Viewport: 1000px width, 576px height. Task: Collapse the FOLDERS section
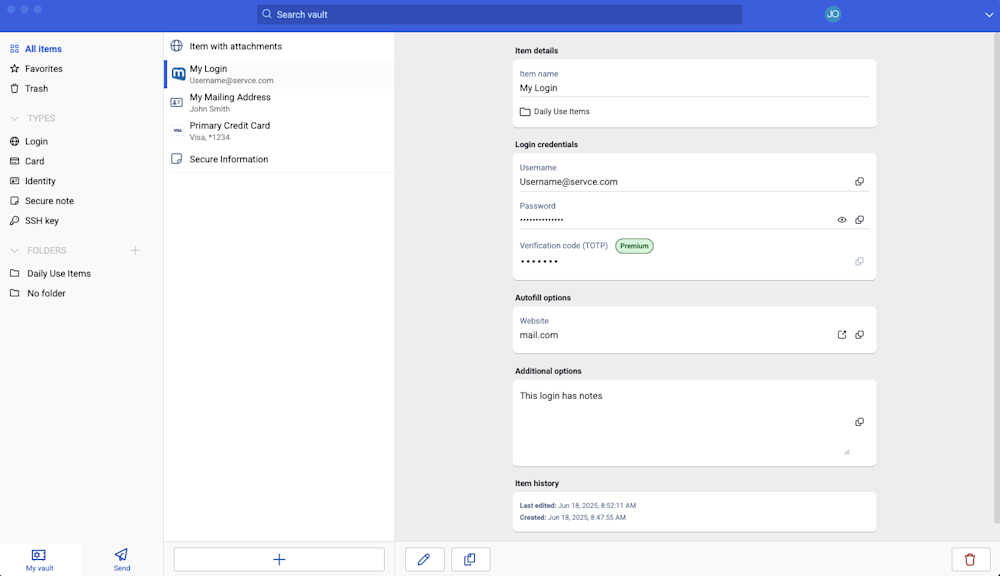click(x=14, y=250)
